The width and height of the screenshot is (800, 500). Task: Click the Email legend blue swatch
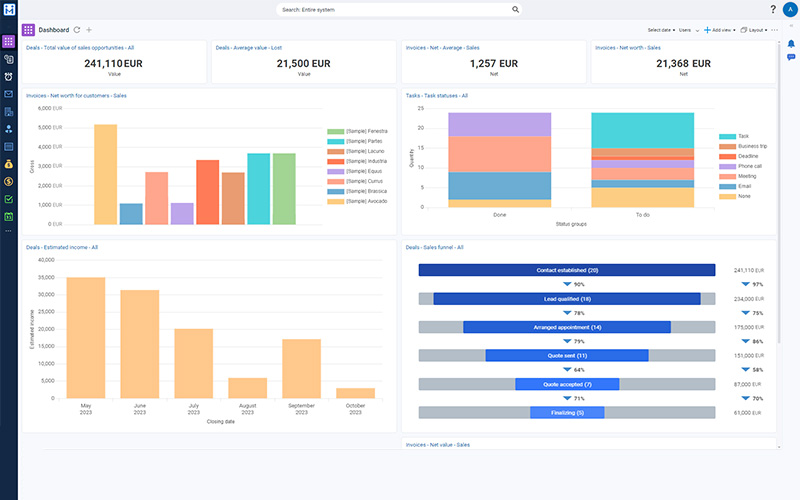click(727, 186)
